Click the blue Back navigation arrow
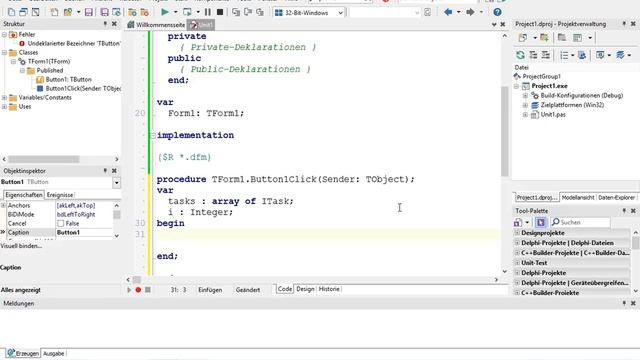640x360 pixels. point(448,12)
